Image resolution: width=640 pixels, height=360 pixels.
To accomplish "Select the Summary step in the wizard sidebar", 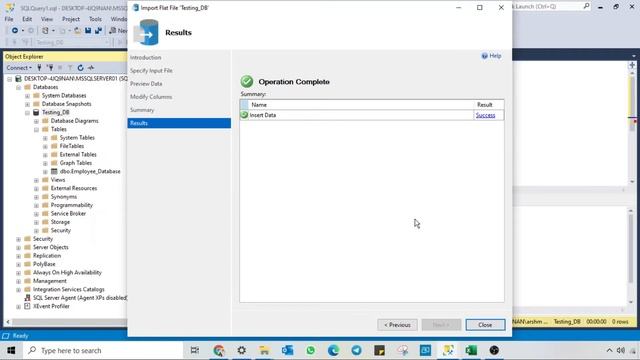I will 142,110.
